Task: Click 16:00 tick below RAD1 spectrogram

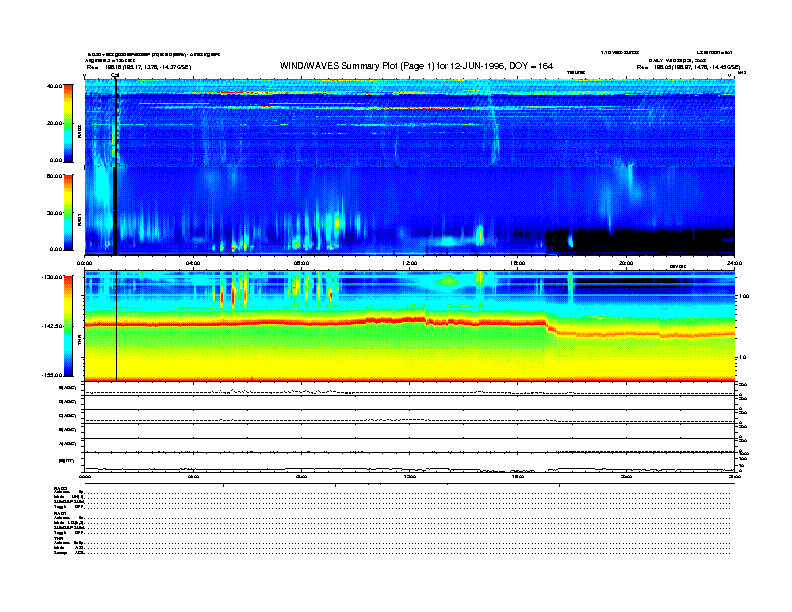Action: click(518, 263)
